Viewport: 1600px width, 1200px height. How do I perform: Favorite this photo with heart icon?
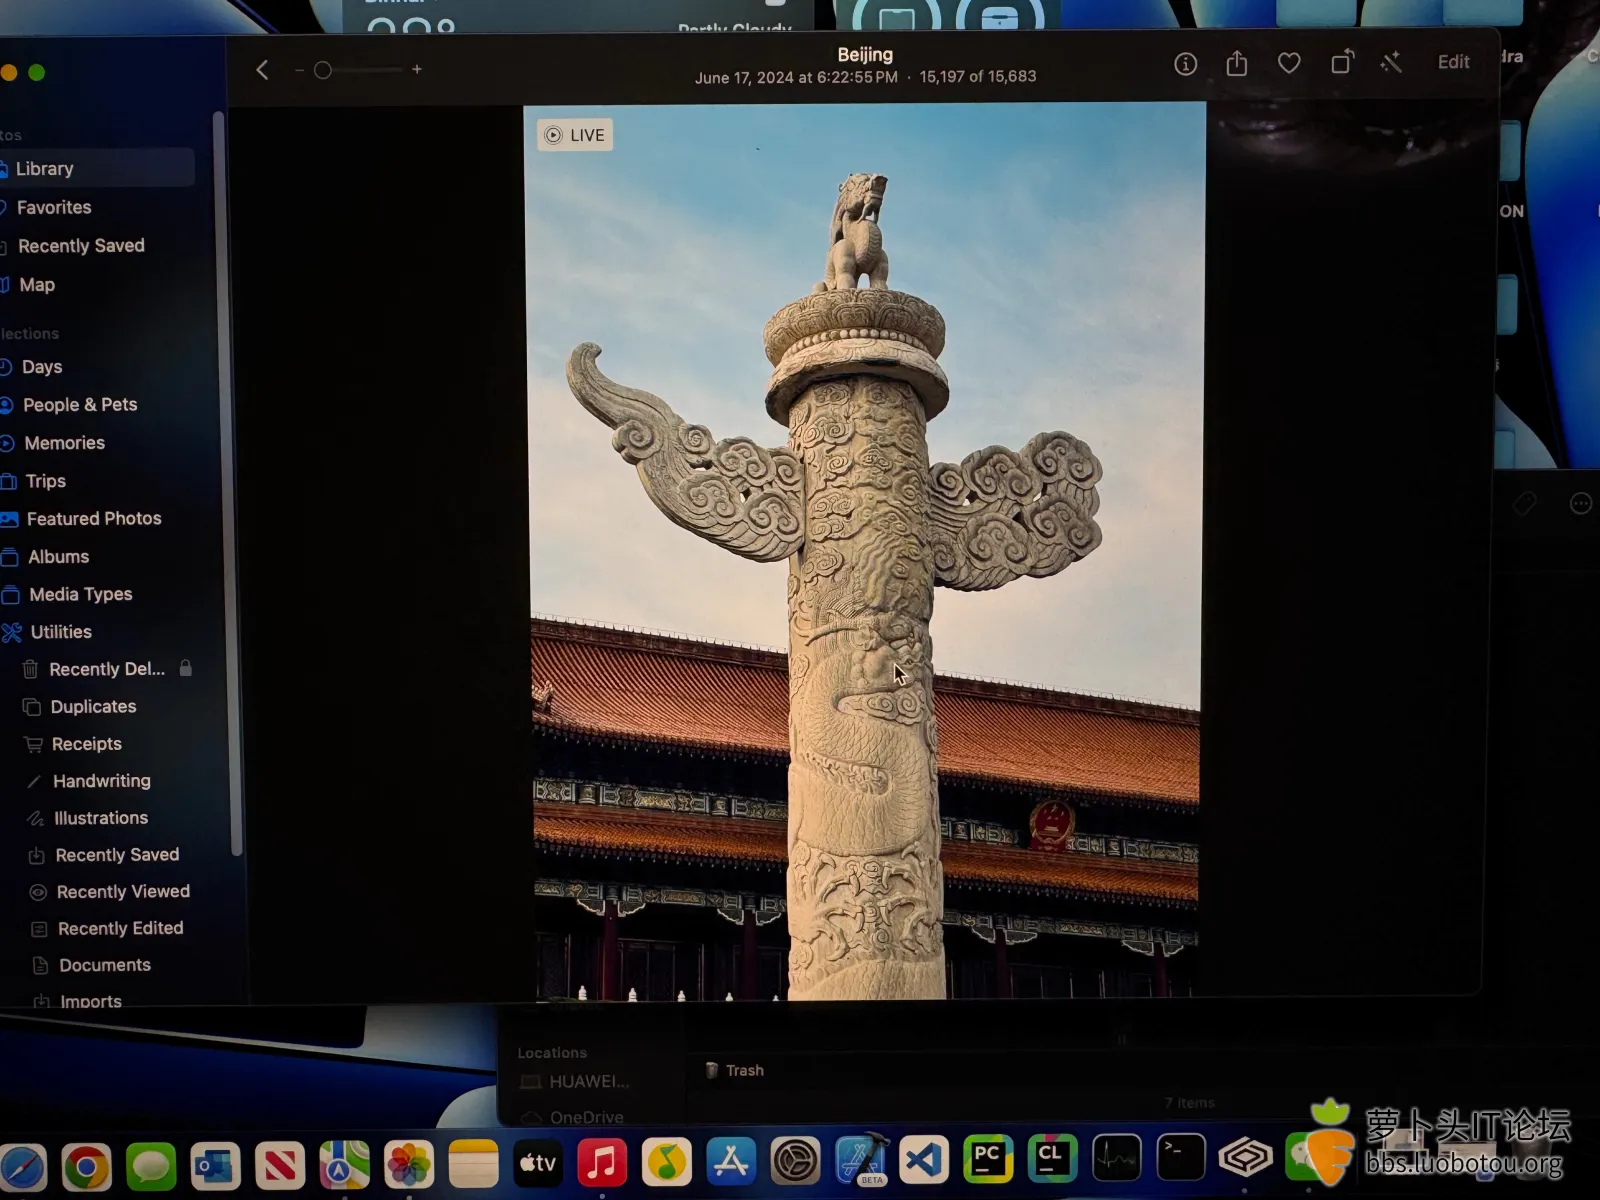(1289, 63)
